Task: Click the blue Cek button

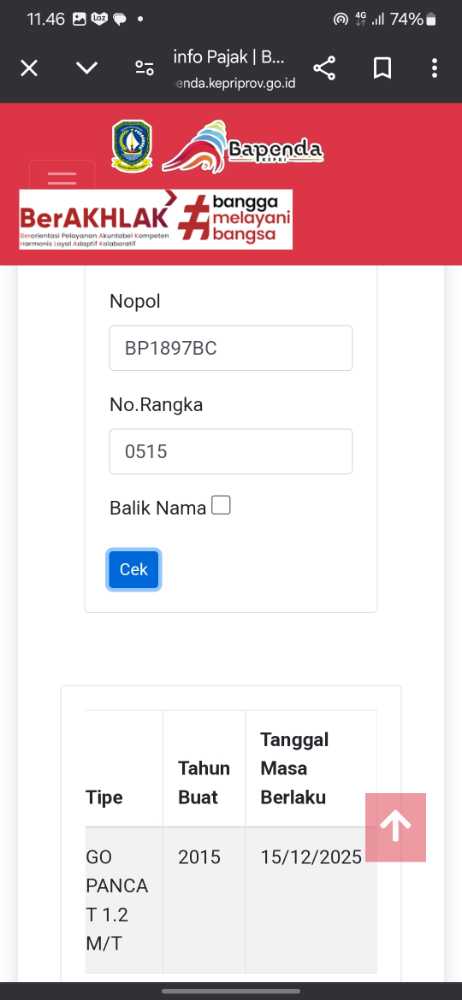Action: tap(133, 570)
